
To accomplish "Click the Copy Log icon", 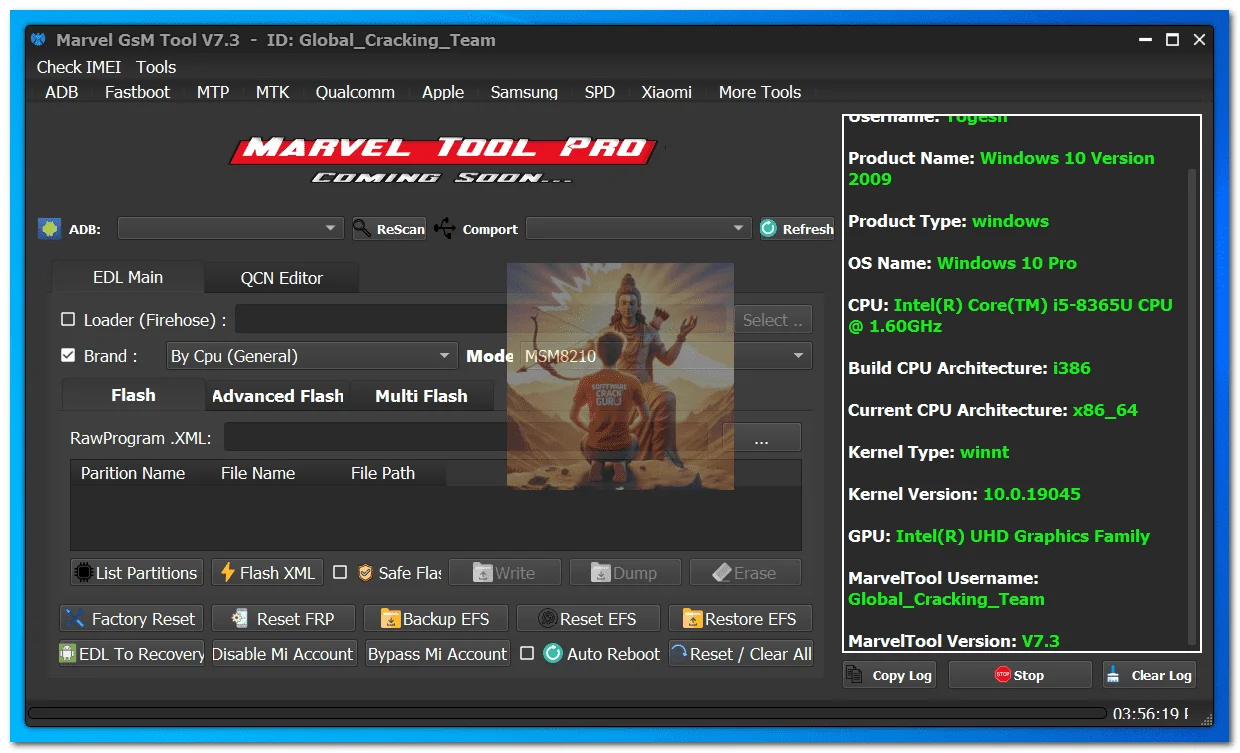I will [x=855, y=675].
